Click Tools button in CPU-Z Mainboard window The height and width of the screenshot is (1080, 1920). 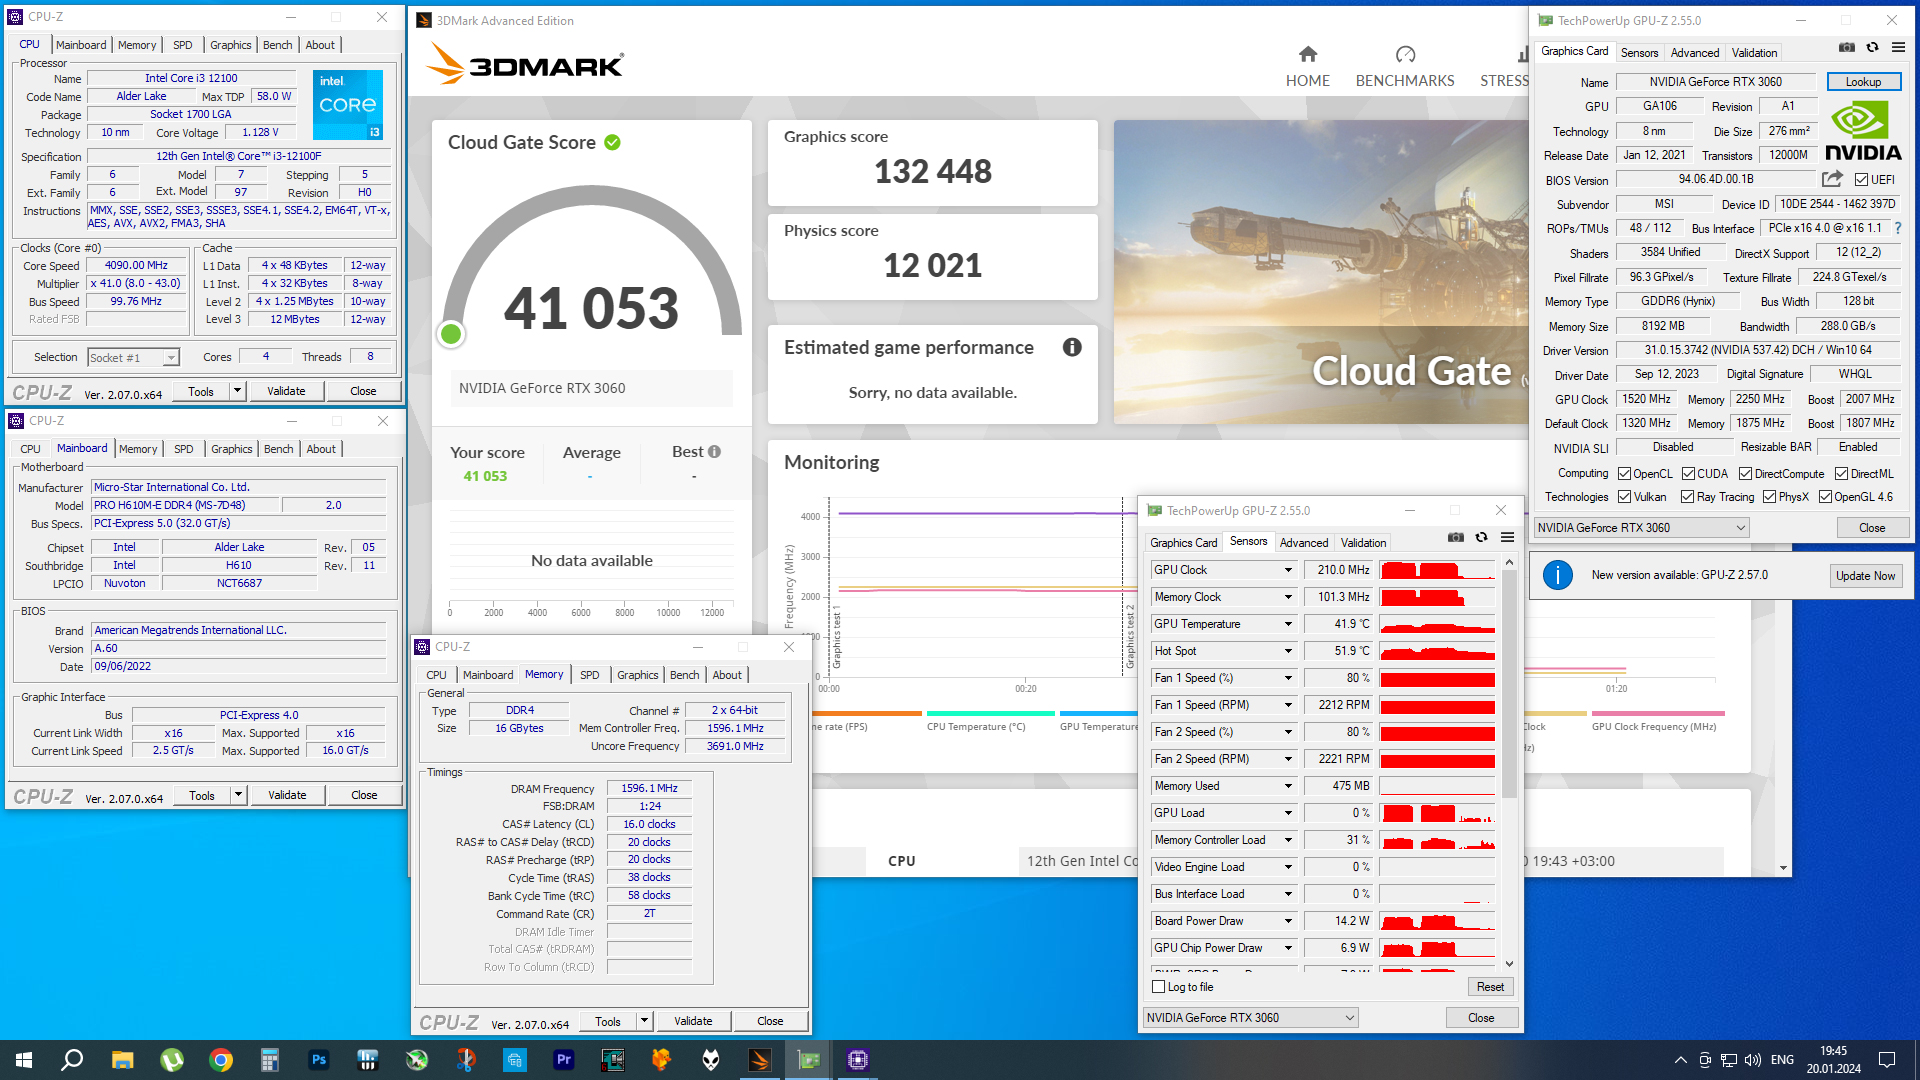pos(202,795)
